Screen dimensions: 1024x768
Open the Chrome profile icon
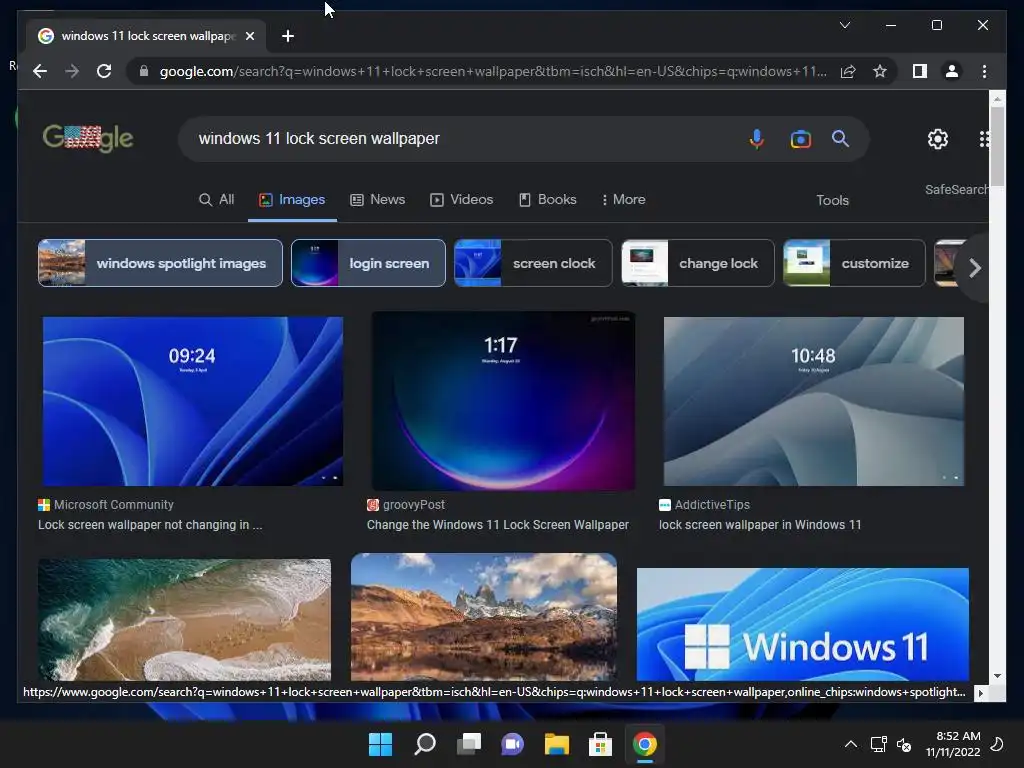952,71
